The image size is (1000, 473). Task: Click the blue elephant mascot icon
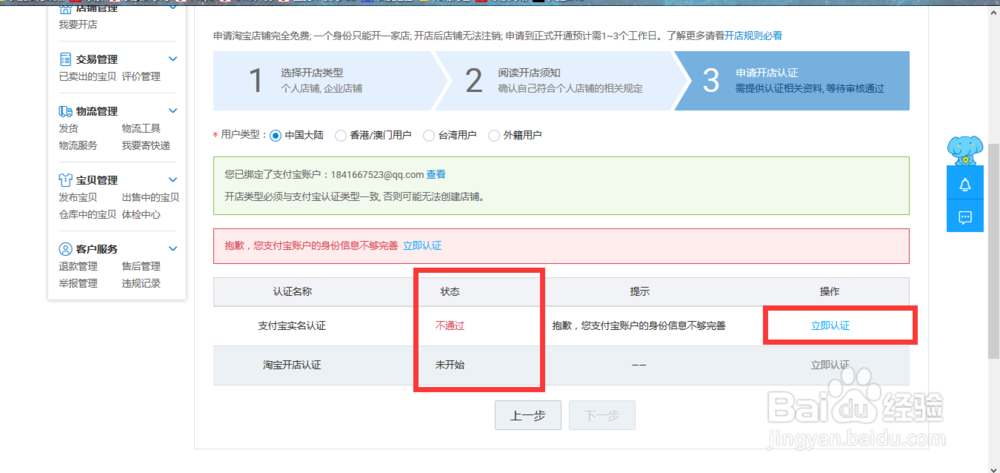click(x=965, y=150)
